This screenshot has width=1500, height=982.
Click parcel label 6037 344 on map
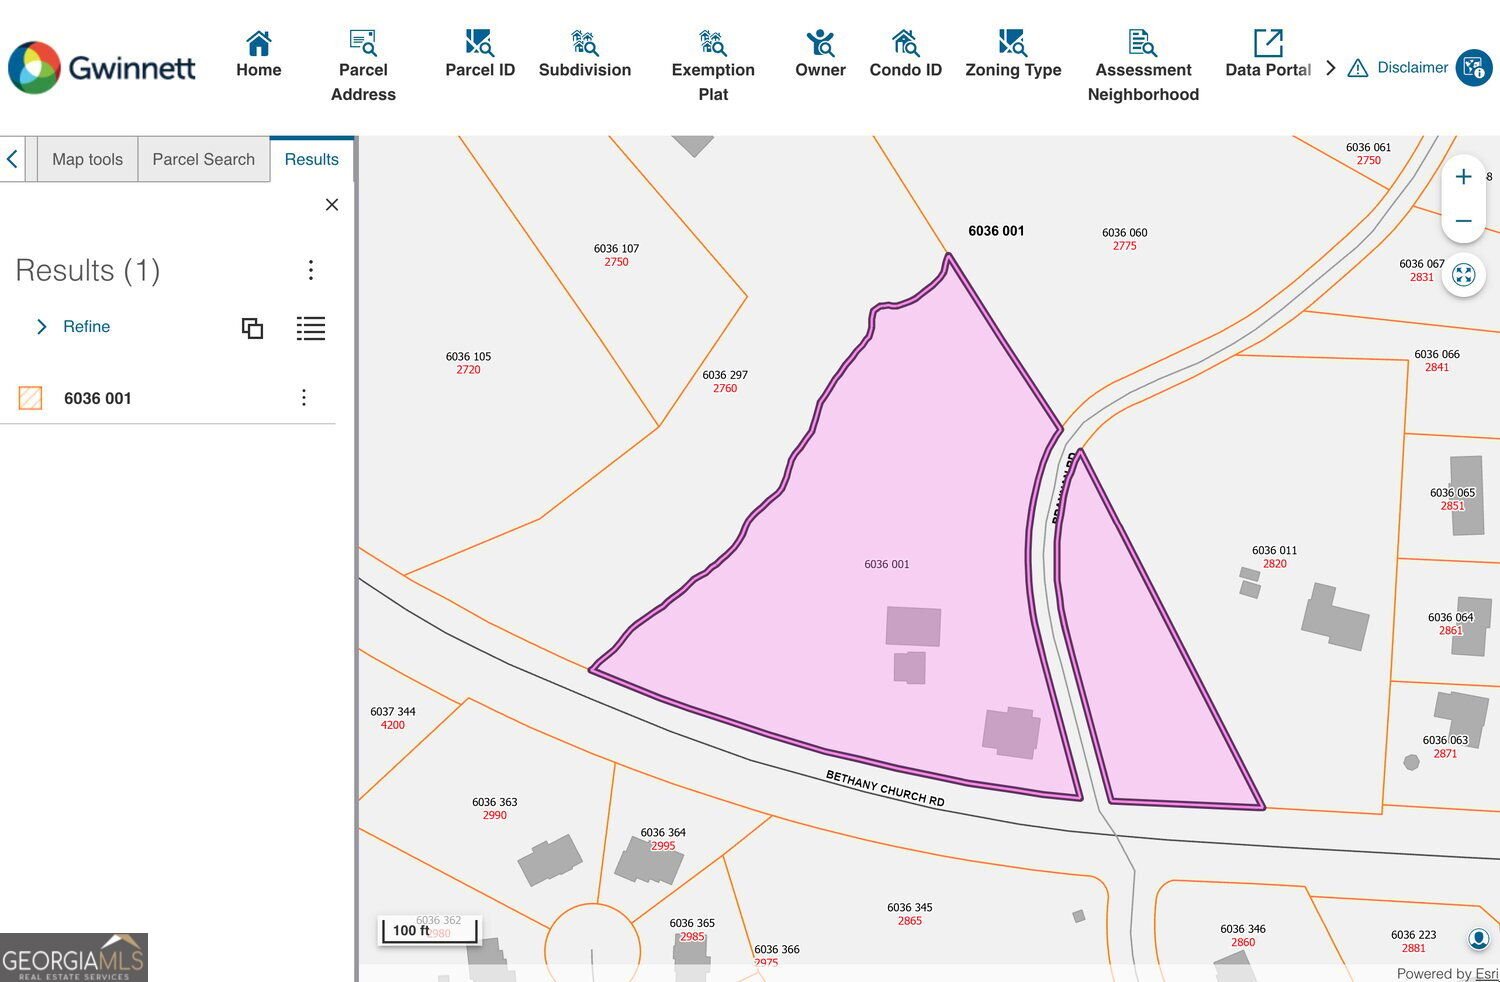[x=393, y=718]
